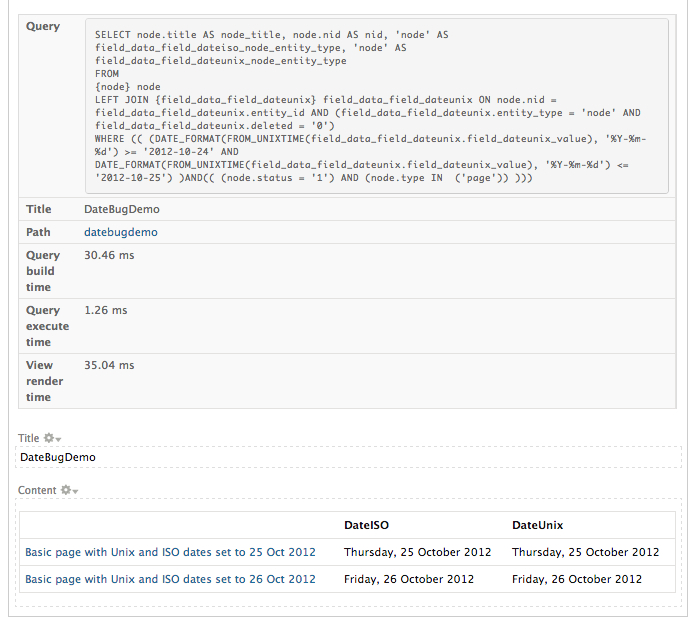Image resolution: width=693 pixels, height=626 pixels.
Task: Click the DateUnix column header
Action: [537, 525]
